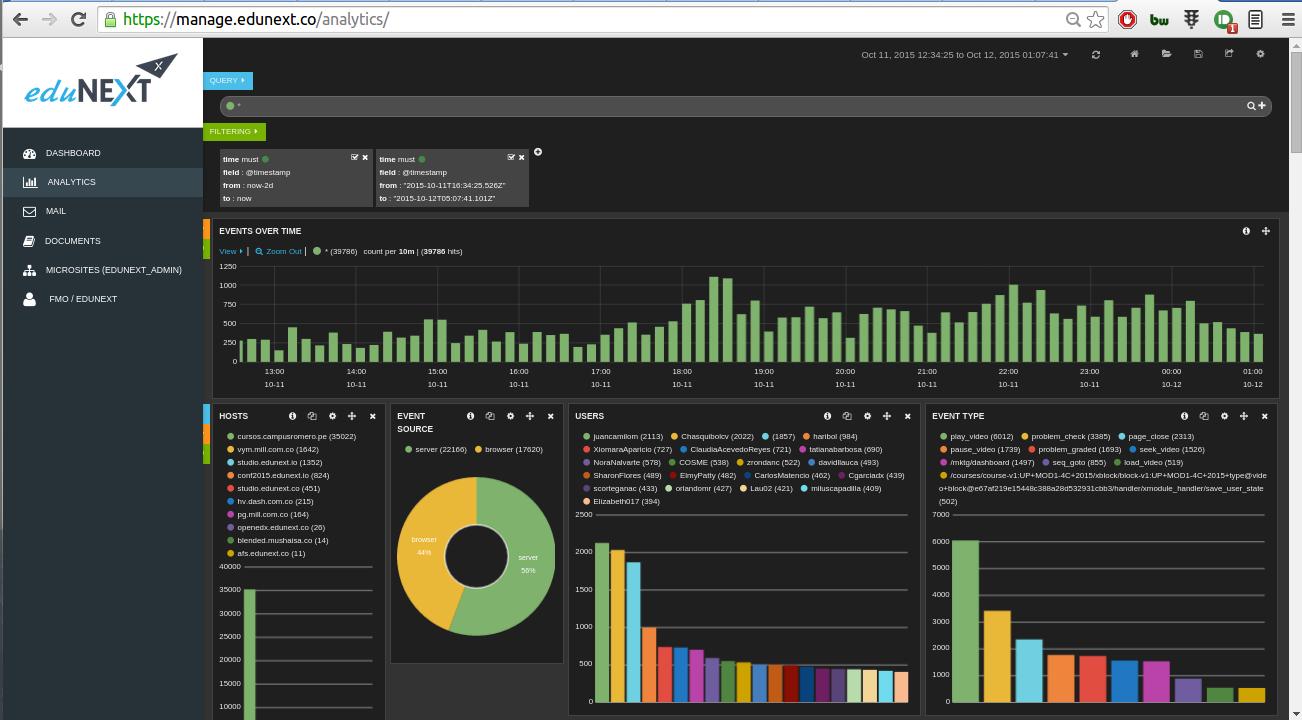Show info for Events Over Time panel

point(1246,231)
